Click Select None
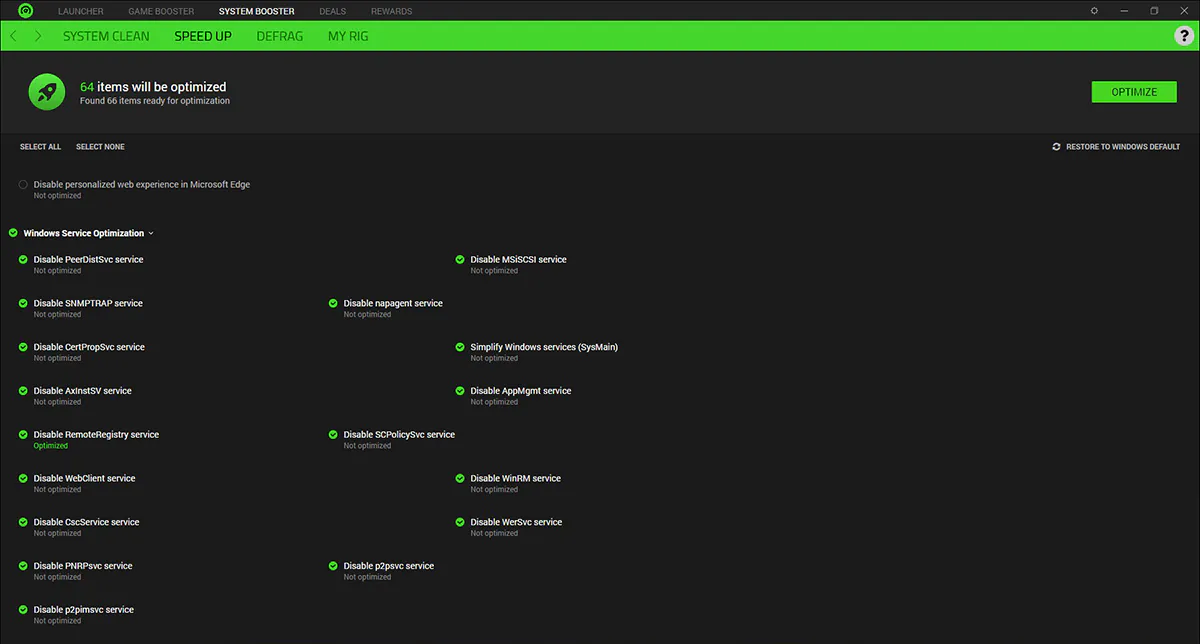1200x644 pixels. coord(100,147)
